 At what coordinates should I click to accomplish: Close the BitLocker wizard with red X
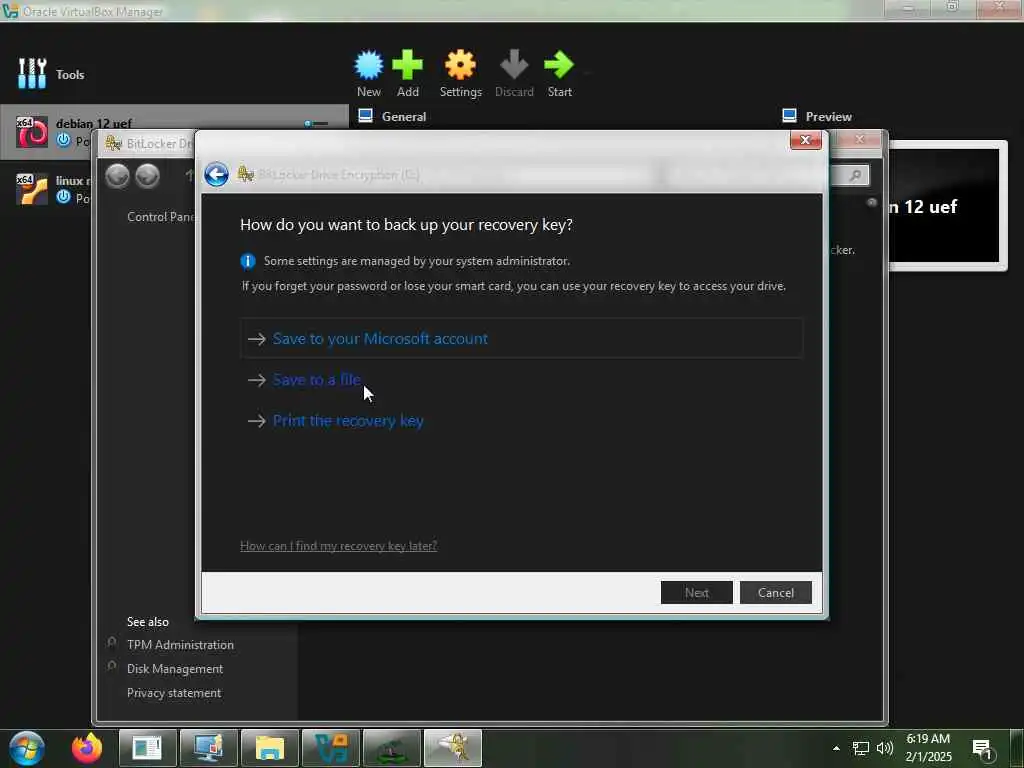pos(806,140)
